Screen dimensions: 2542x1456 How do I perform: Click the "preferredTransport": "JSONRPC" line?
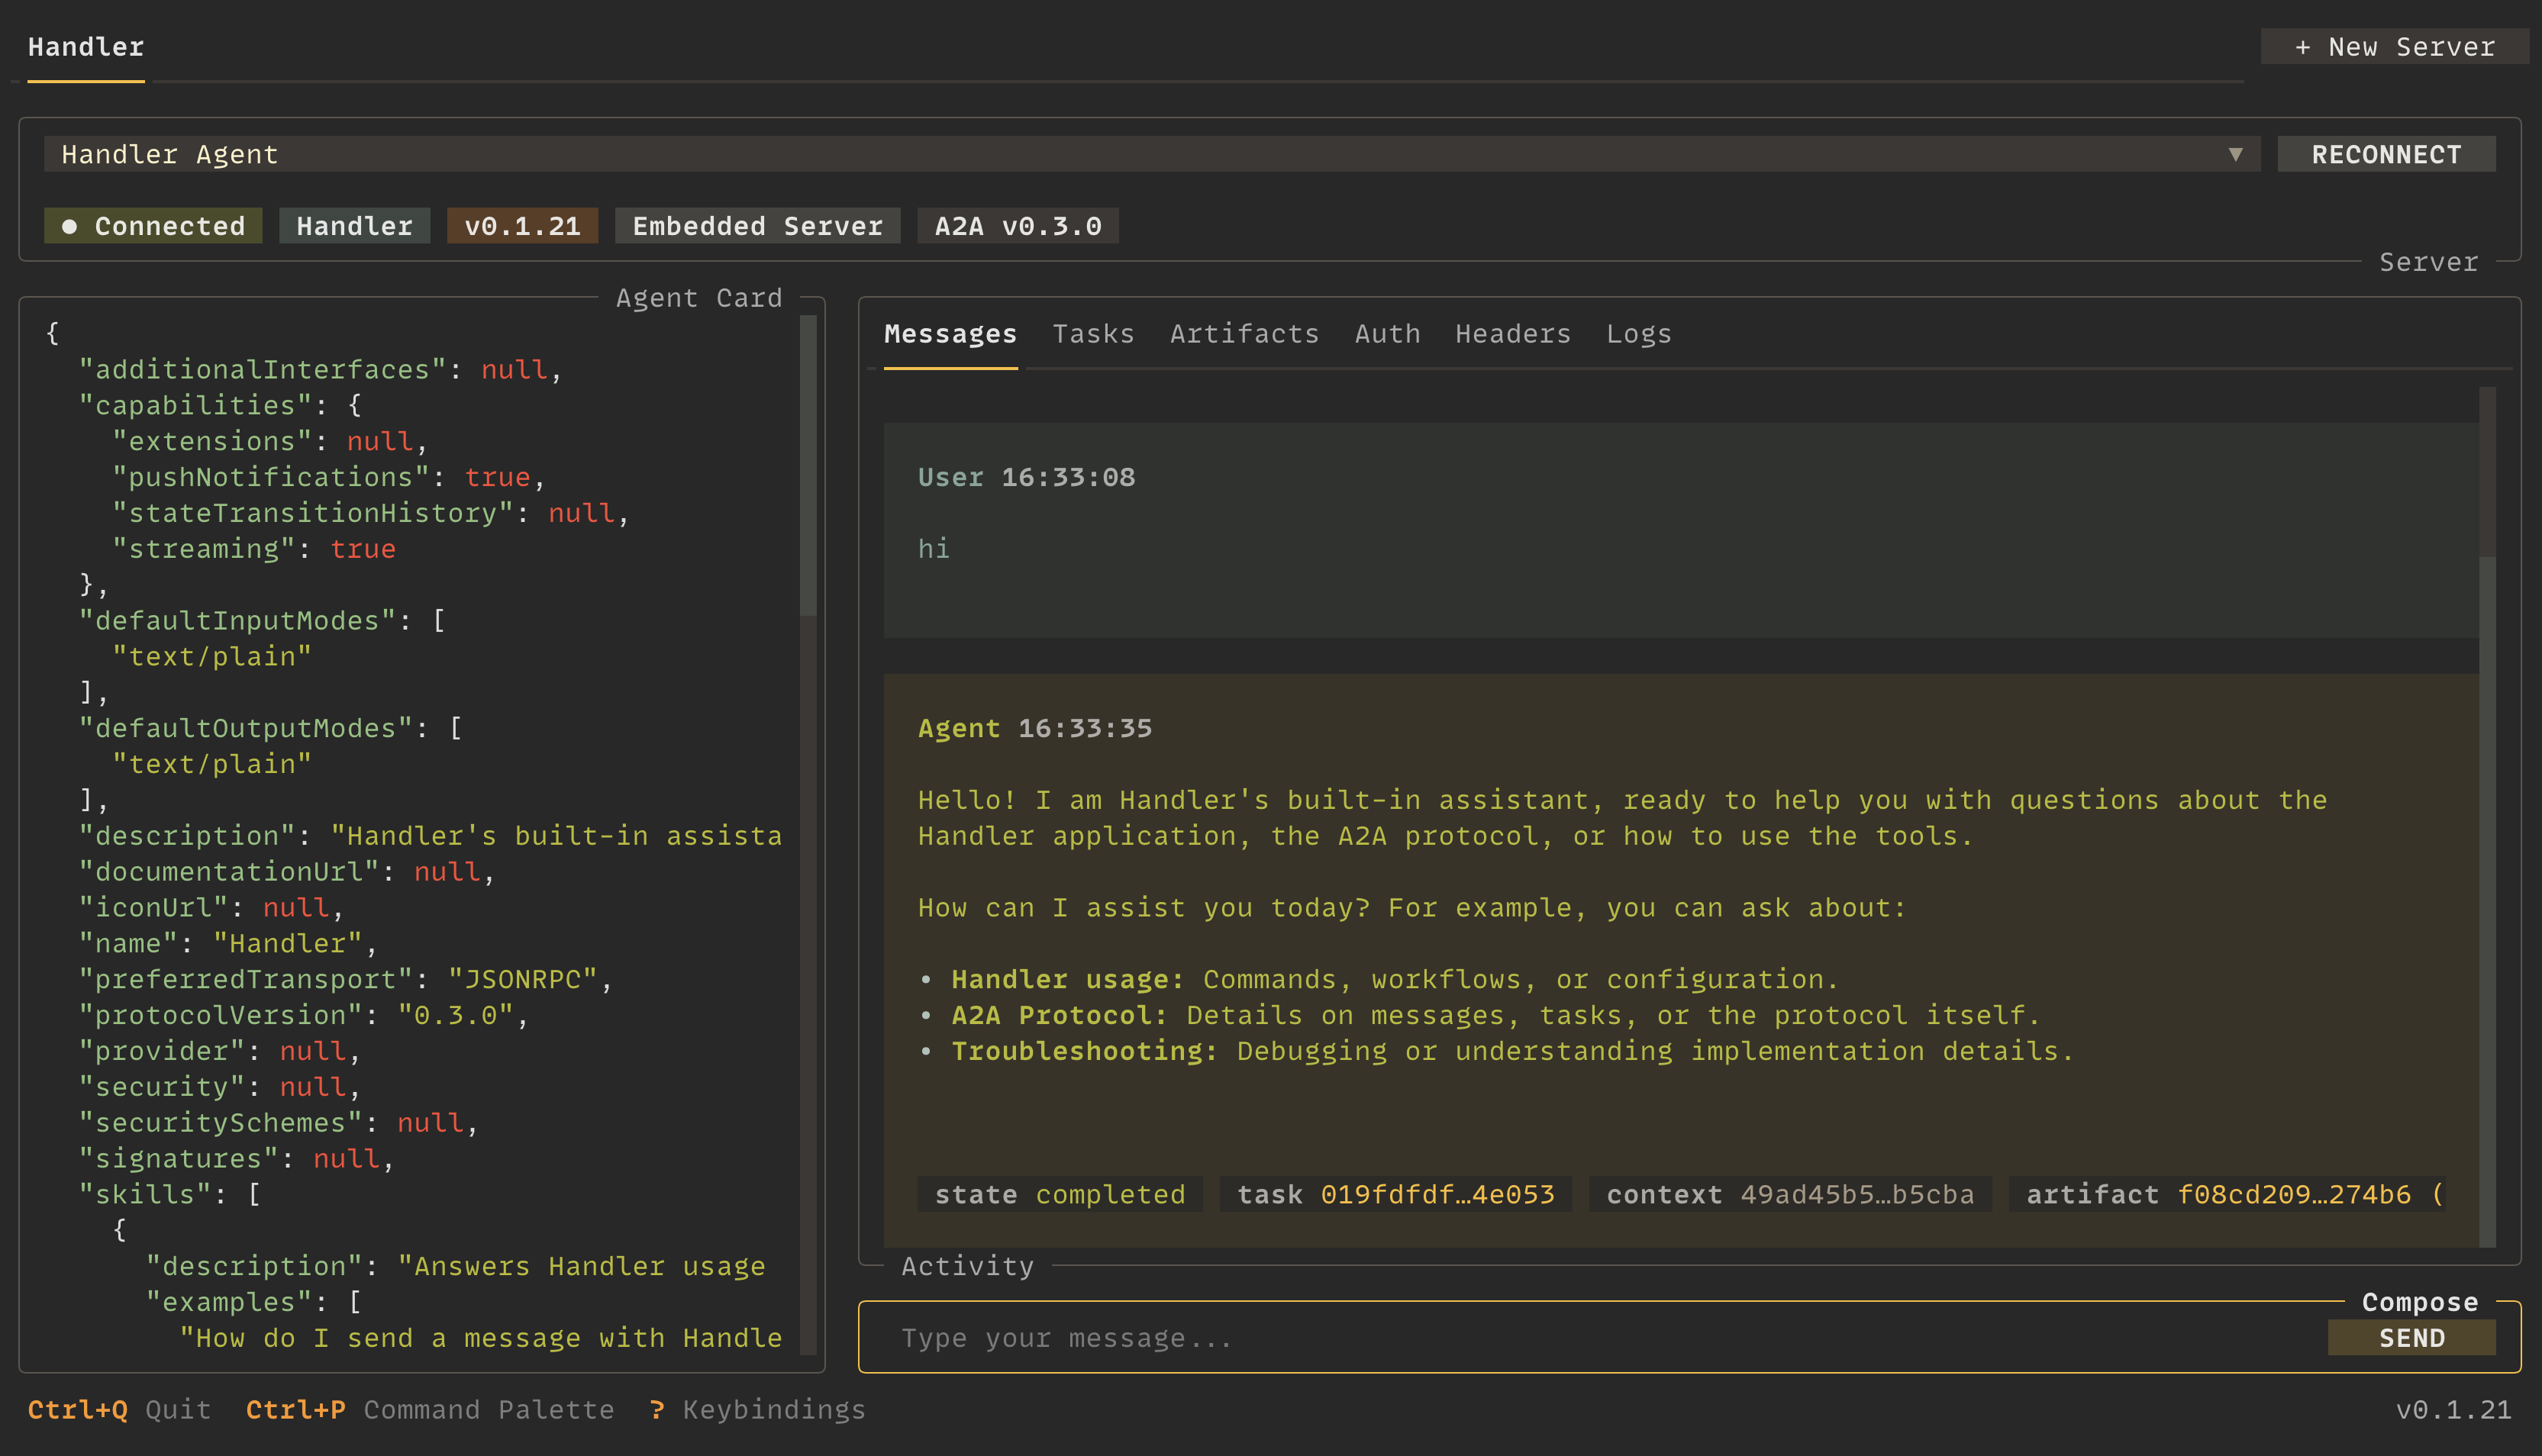coord(346,979)
